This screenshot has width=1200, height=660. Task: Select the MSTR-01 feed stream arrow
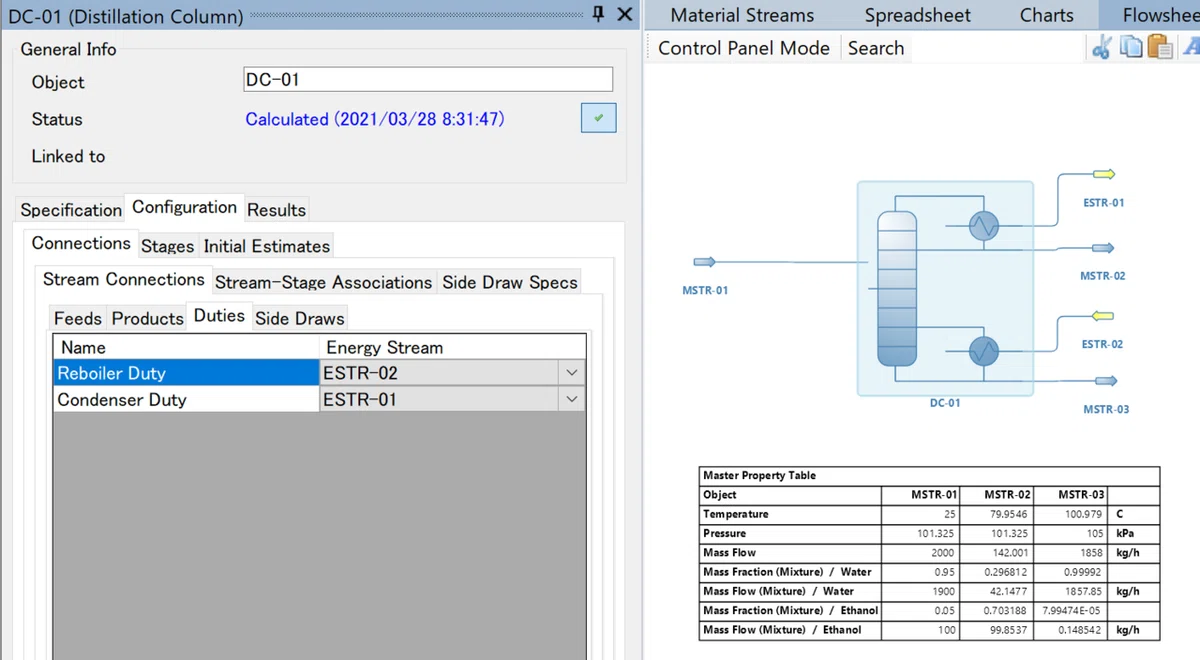(x=705, y=262)
